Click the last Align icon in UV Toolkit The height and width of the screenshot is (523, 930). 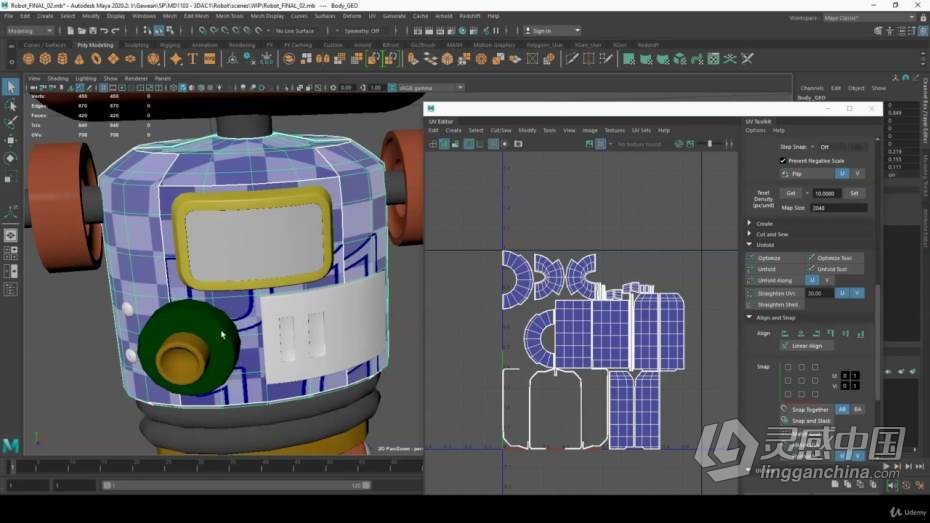point(861,334)
